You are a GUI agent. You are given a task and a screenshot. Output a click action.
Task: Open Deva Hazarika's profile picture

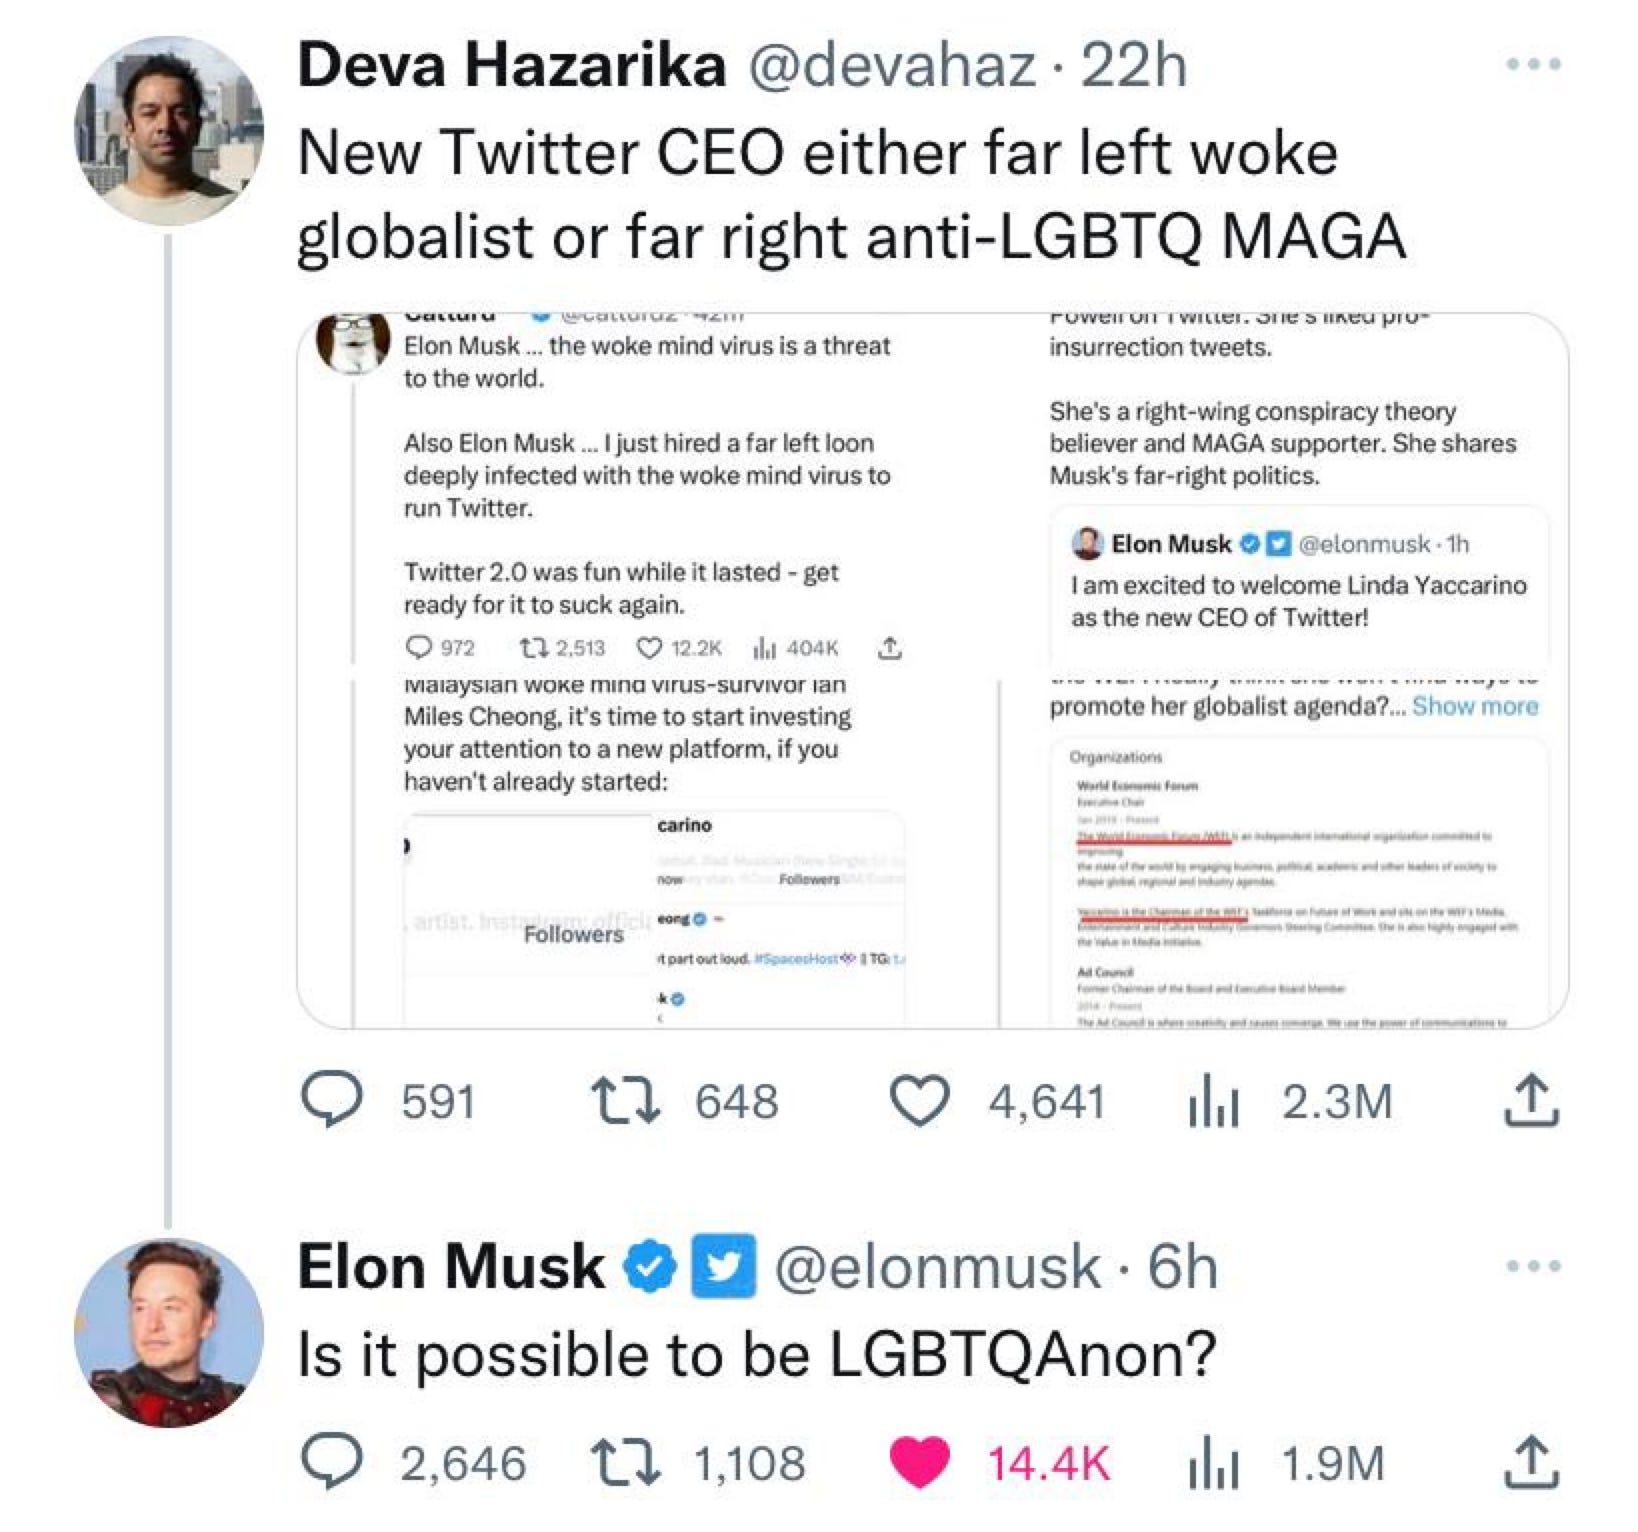click(169, 130)
